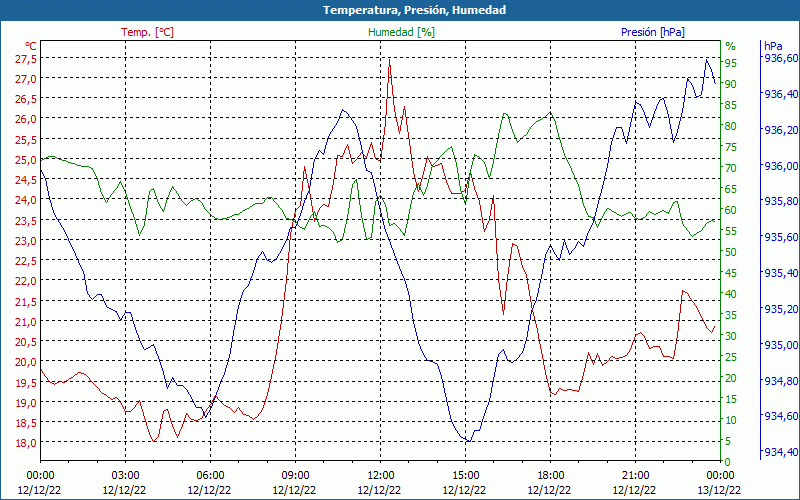Click the '20,5' temperature axis value
800x500 pixels.
pos(26,341)
